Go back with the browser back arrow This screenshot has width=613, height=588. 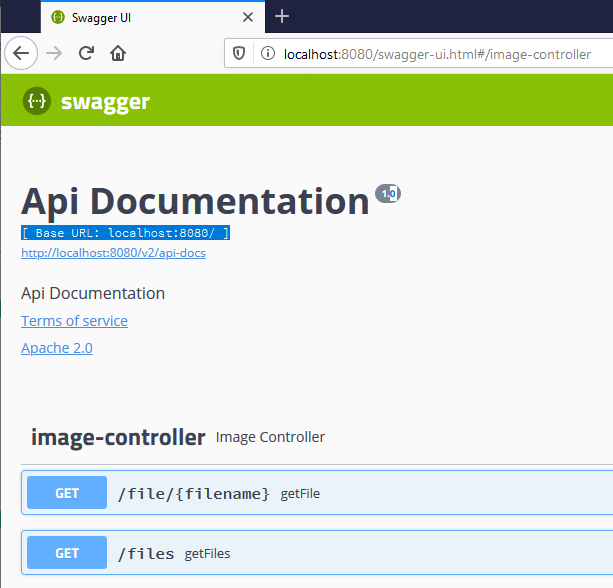tap(21, 53)
